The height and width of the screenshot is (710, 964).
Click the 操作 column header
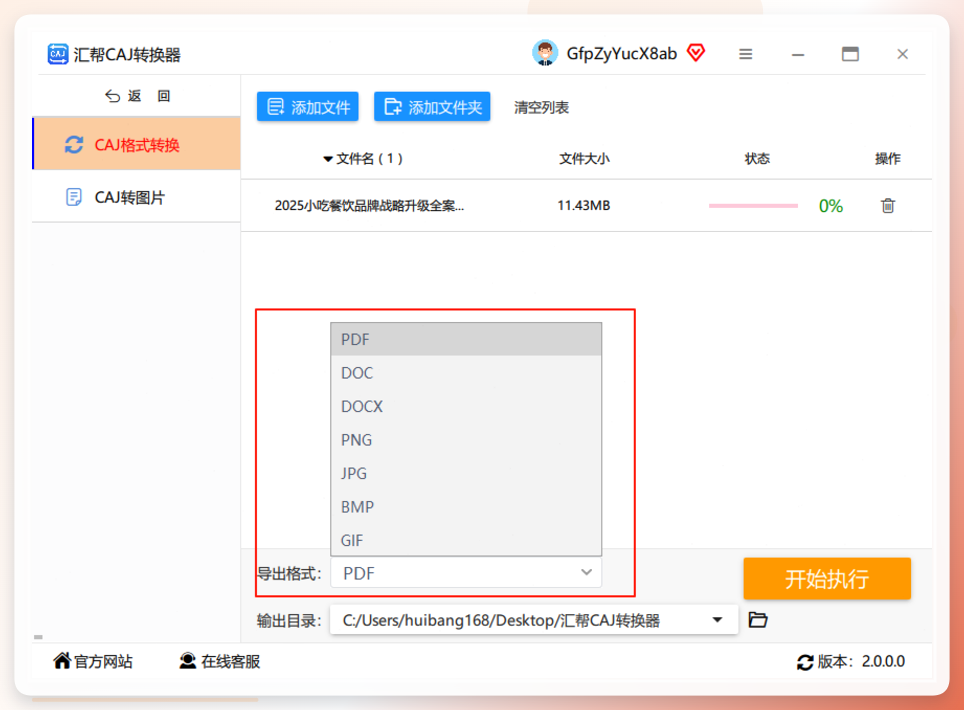click(888, 159)
